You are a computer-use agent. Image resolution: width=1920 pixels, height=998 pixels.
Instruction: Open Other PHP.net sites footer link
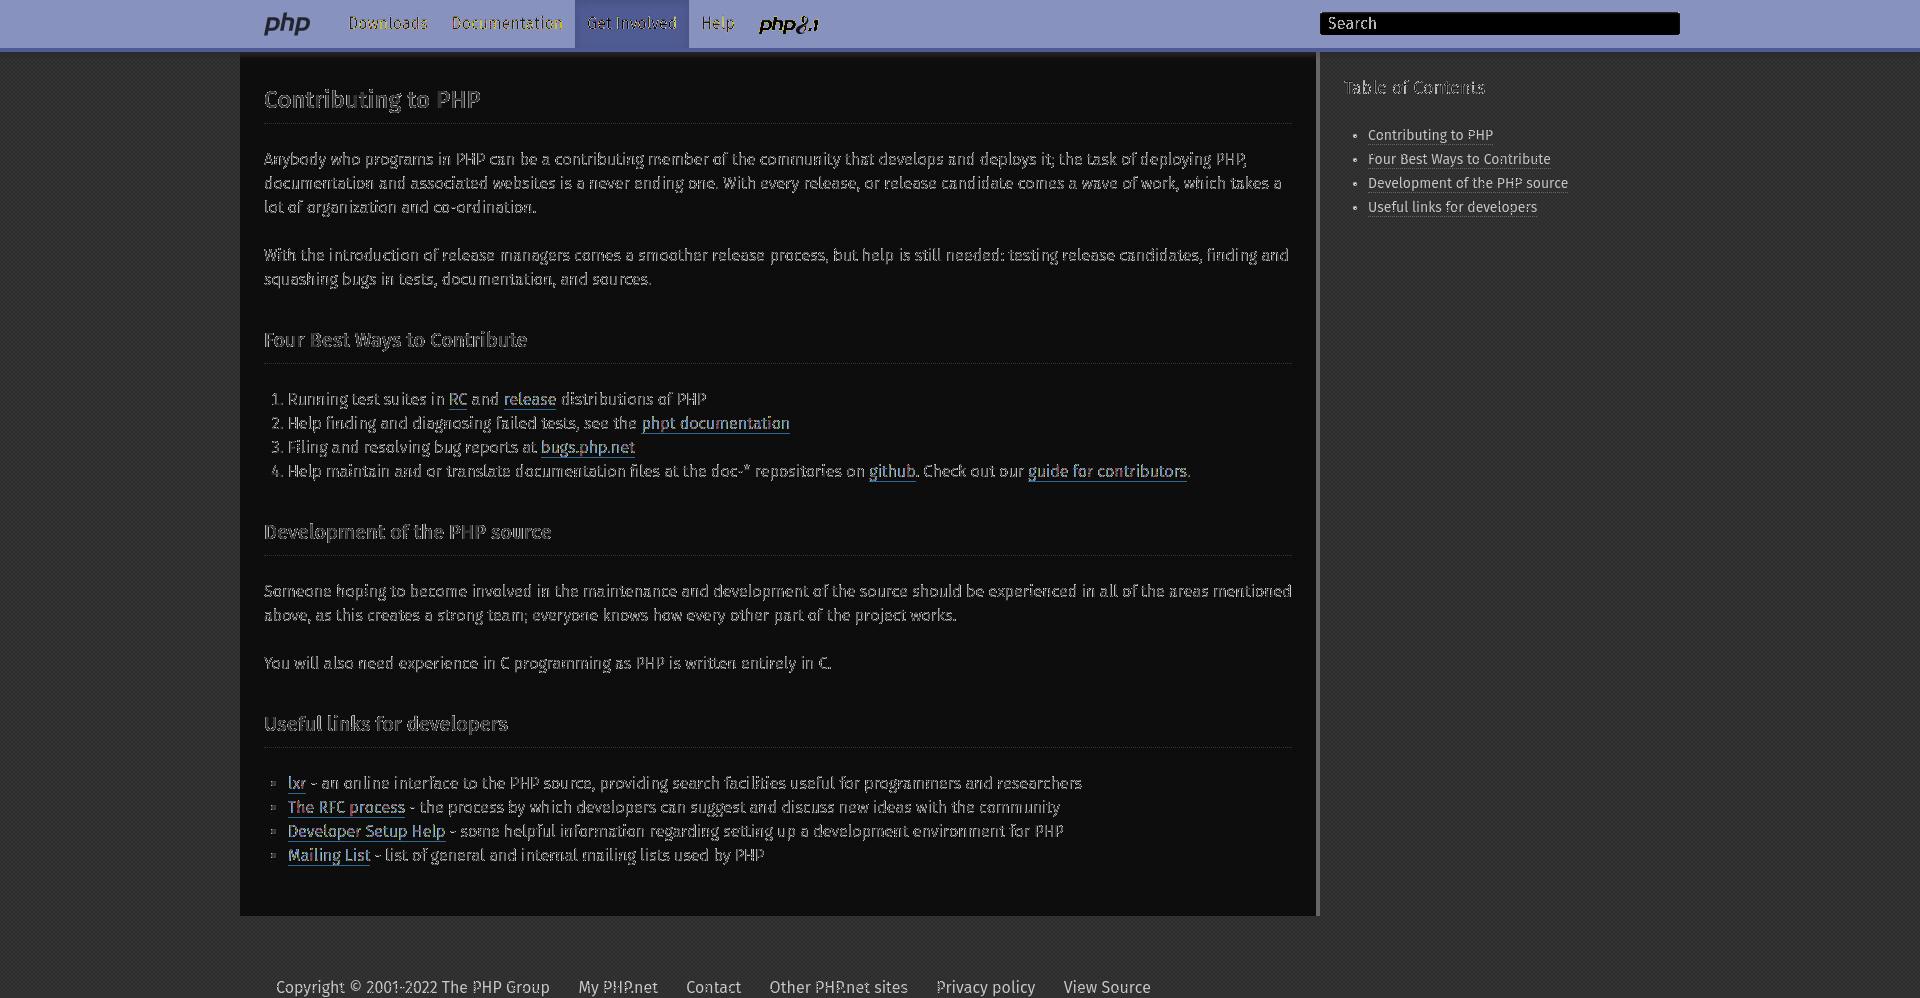[x=838, y=987]
